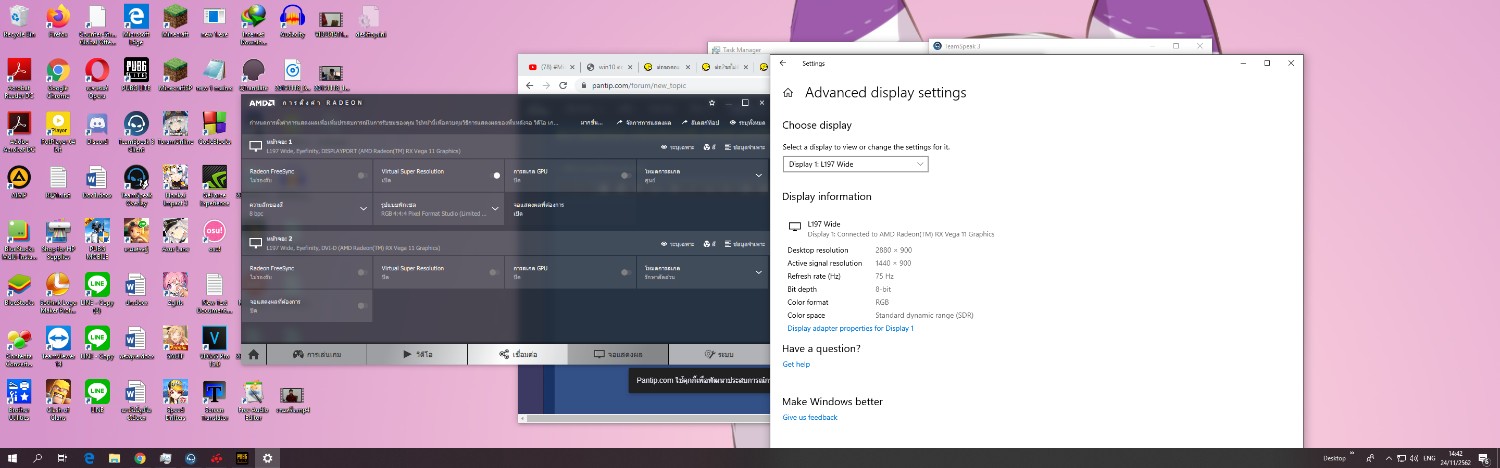Toggle Radeon FreeSync for display 1
Screen dimensions: 1500x468
pos(361,175)
